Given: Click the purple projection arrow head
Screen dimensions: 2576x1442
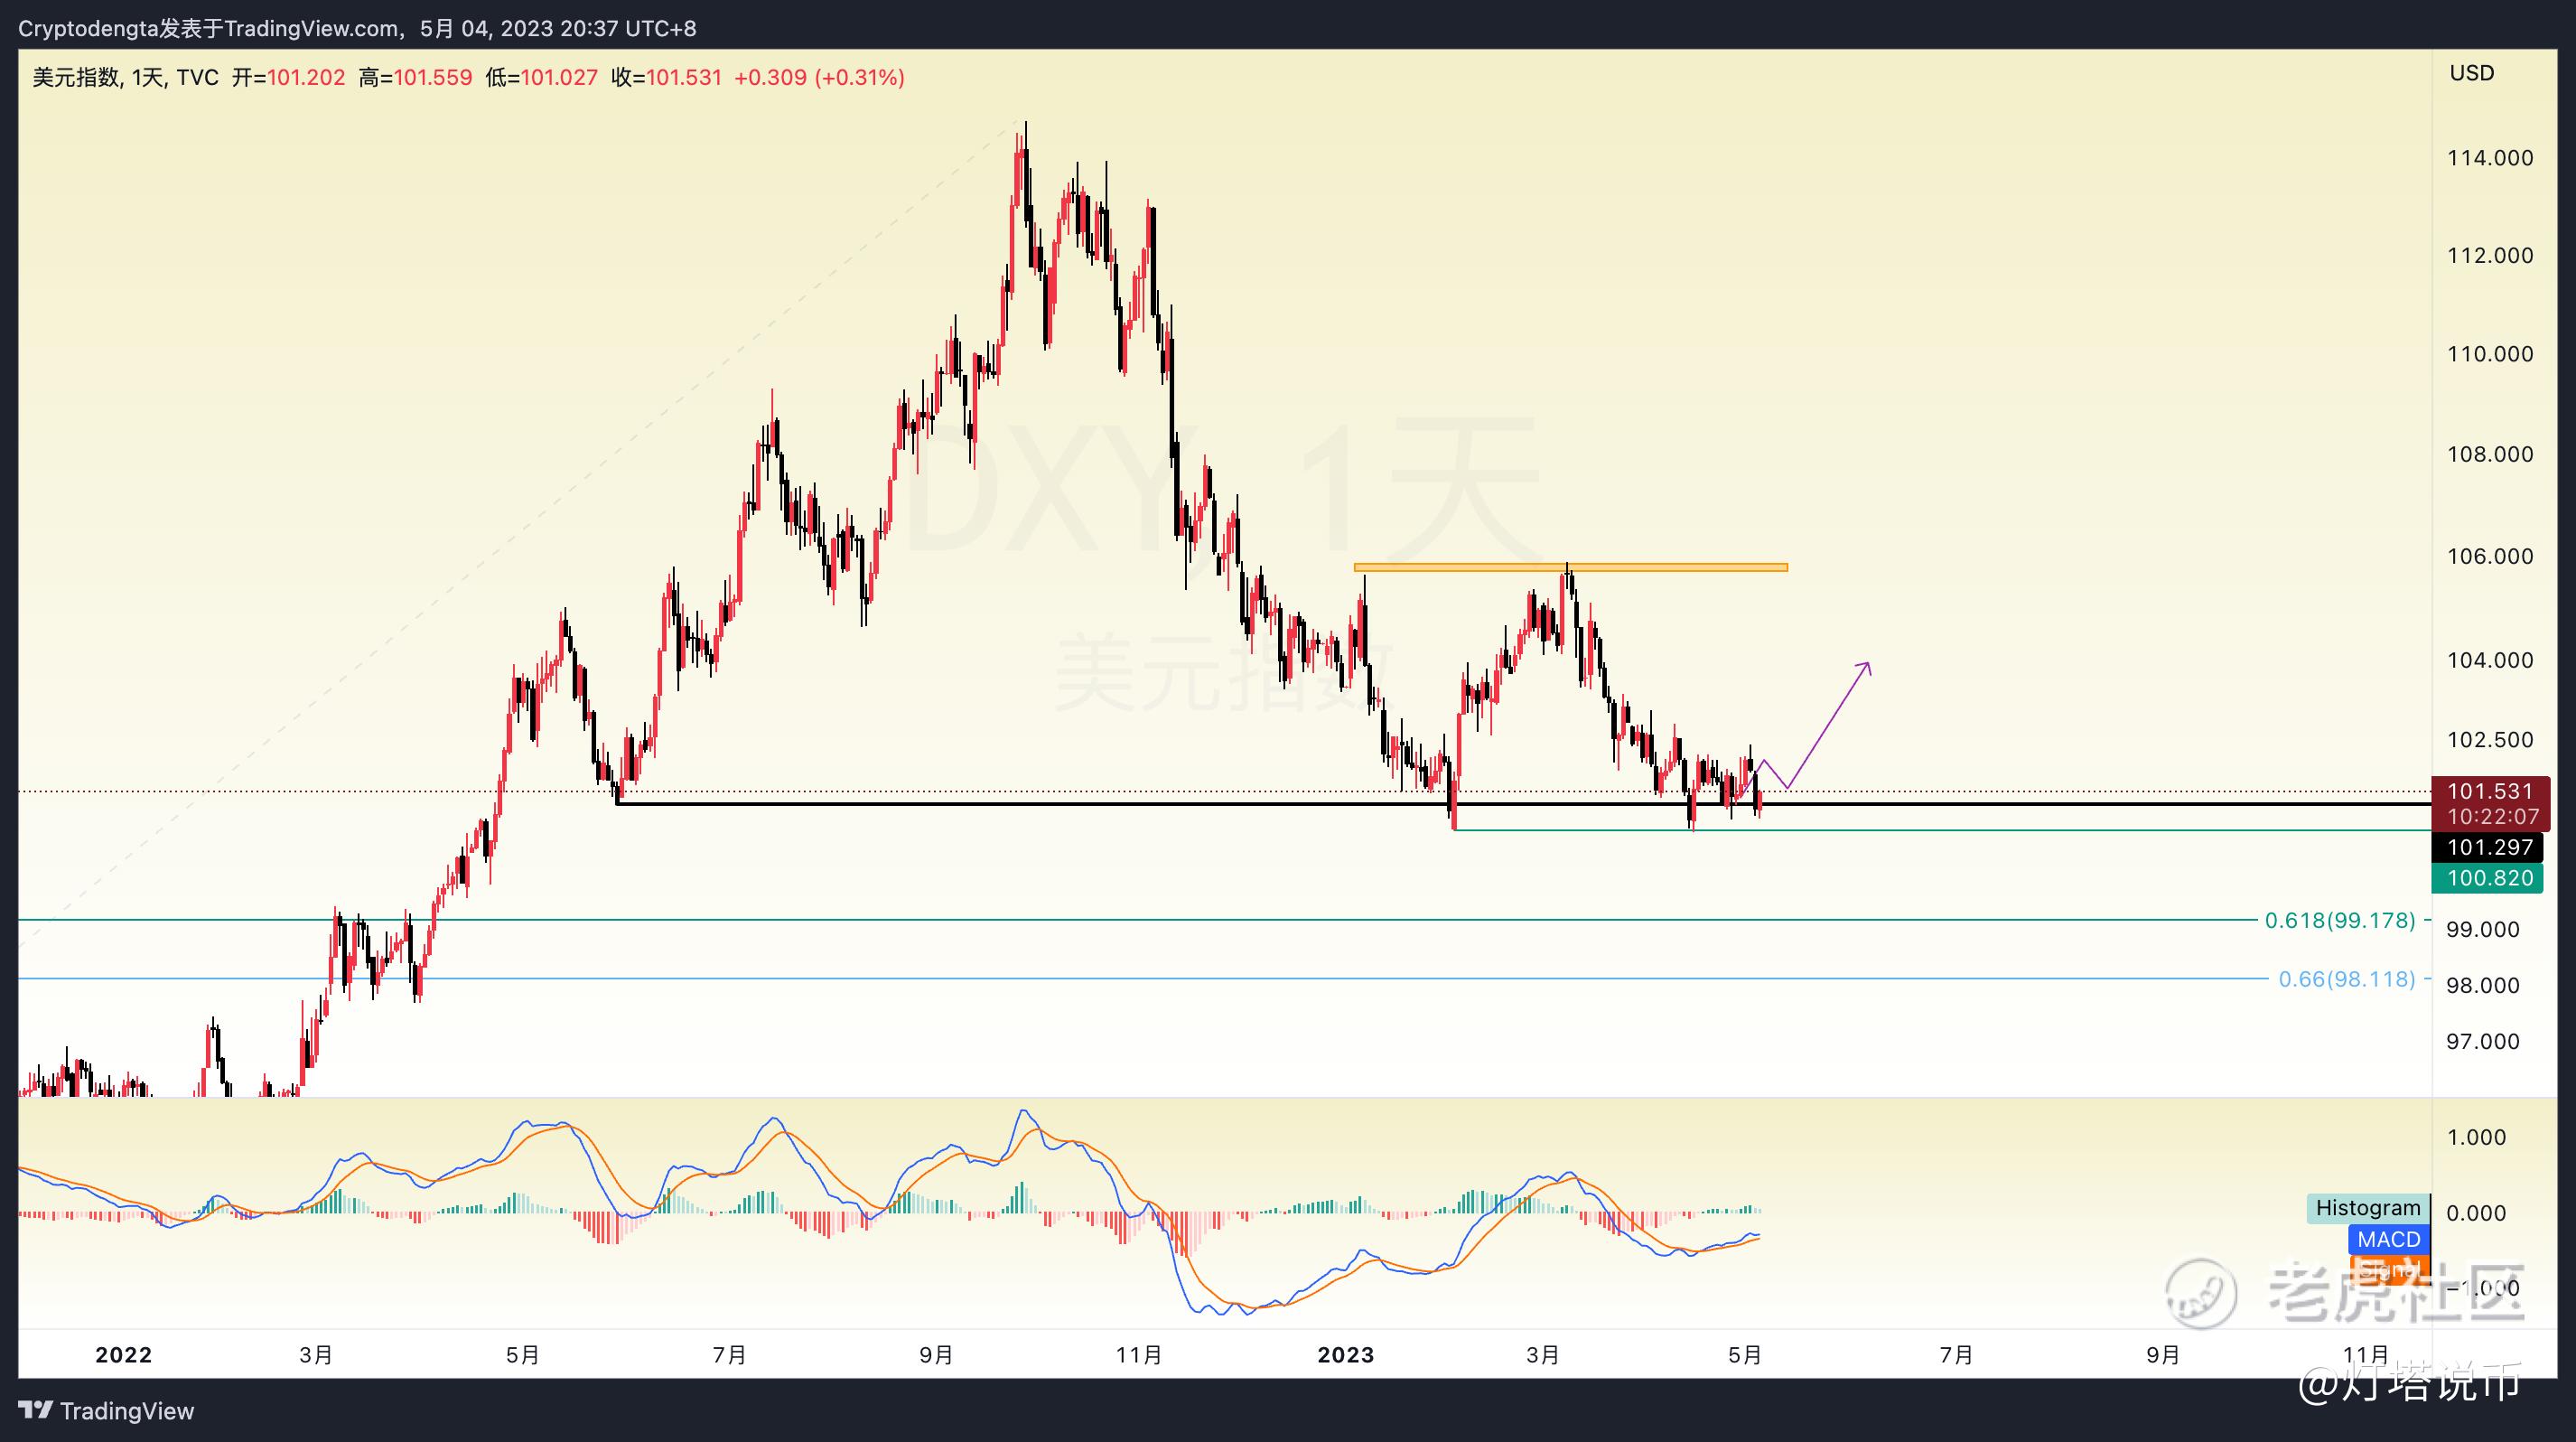Looking at the screenshot, I should (x=1865, y=666).
